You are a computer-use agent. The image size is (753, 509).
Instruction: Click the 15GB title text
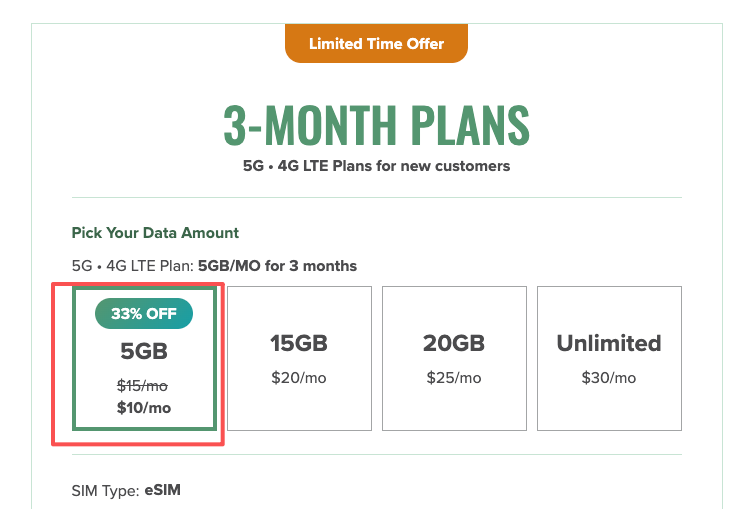(299, 344)
